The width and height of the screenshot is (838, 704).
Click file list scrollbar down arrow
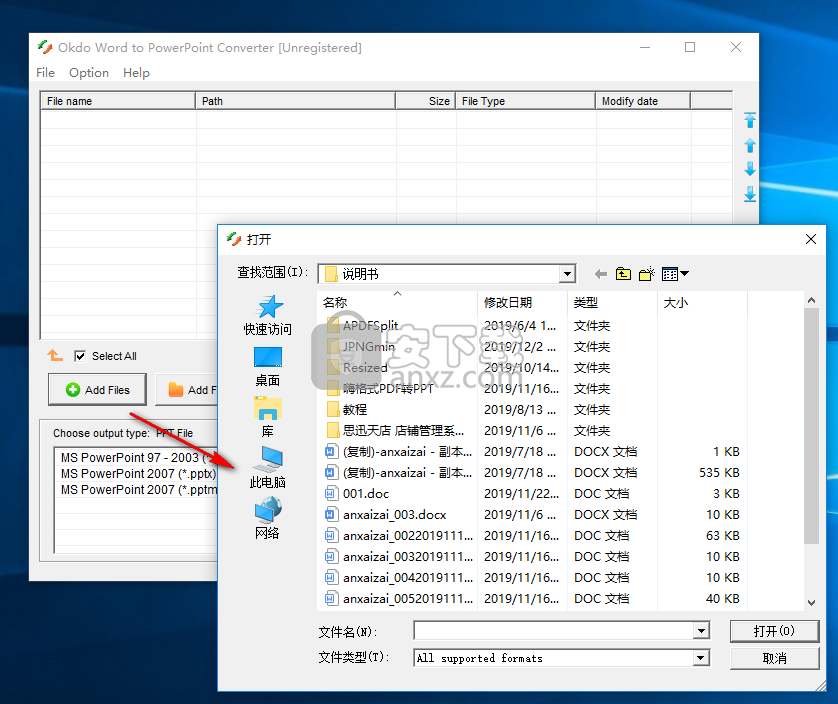pos(811,602)
